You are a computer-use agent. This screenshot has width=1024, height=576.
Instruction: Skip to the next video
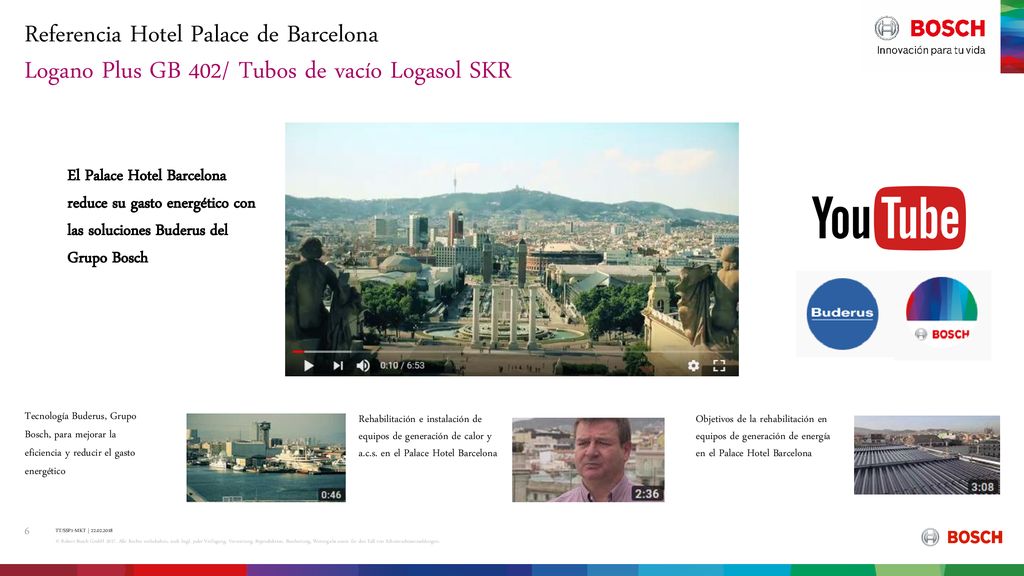point(338,366)
